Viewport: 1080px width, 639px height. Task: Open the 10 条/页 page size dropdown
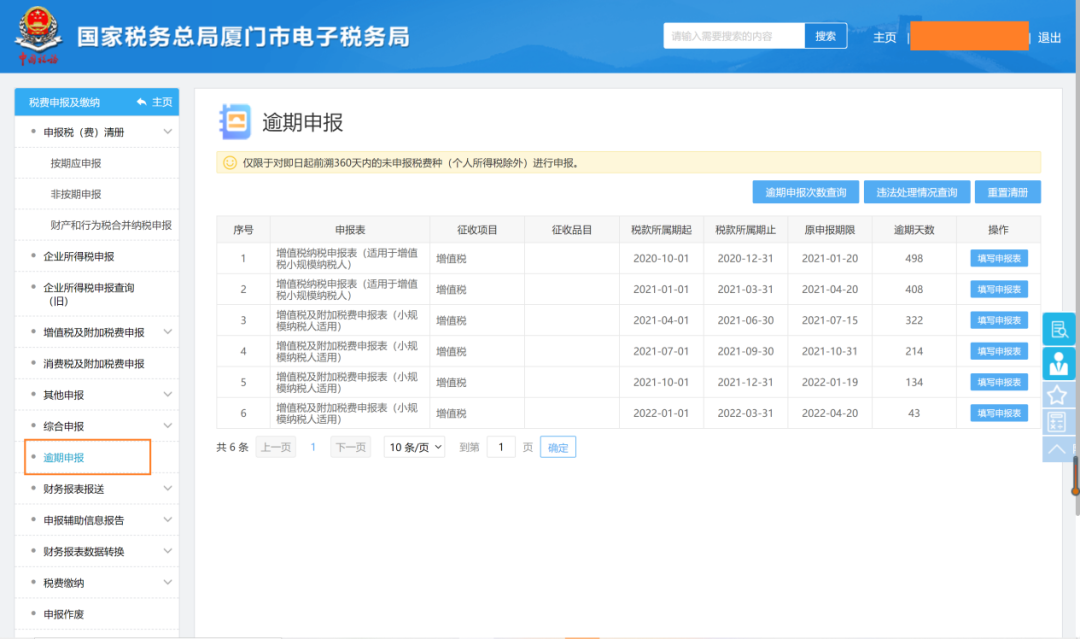click(x=415, y=447)
